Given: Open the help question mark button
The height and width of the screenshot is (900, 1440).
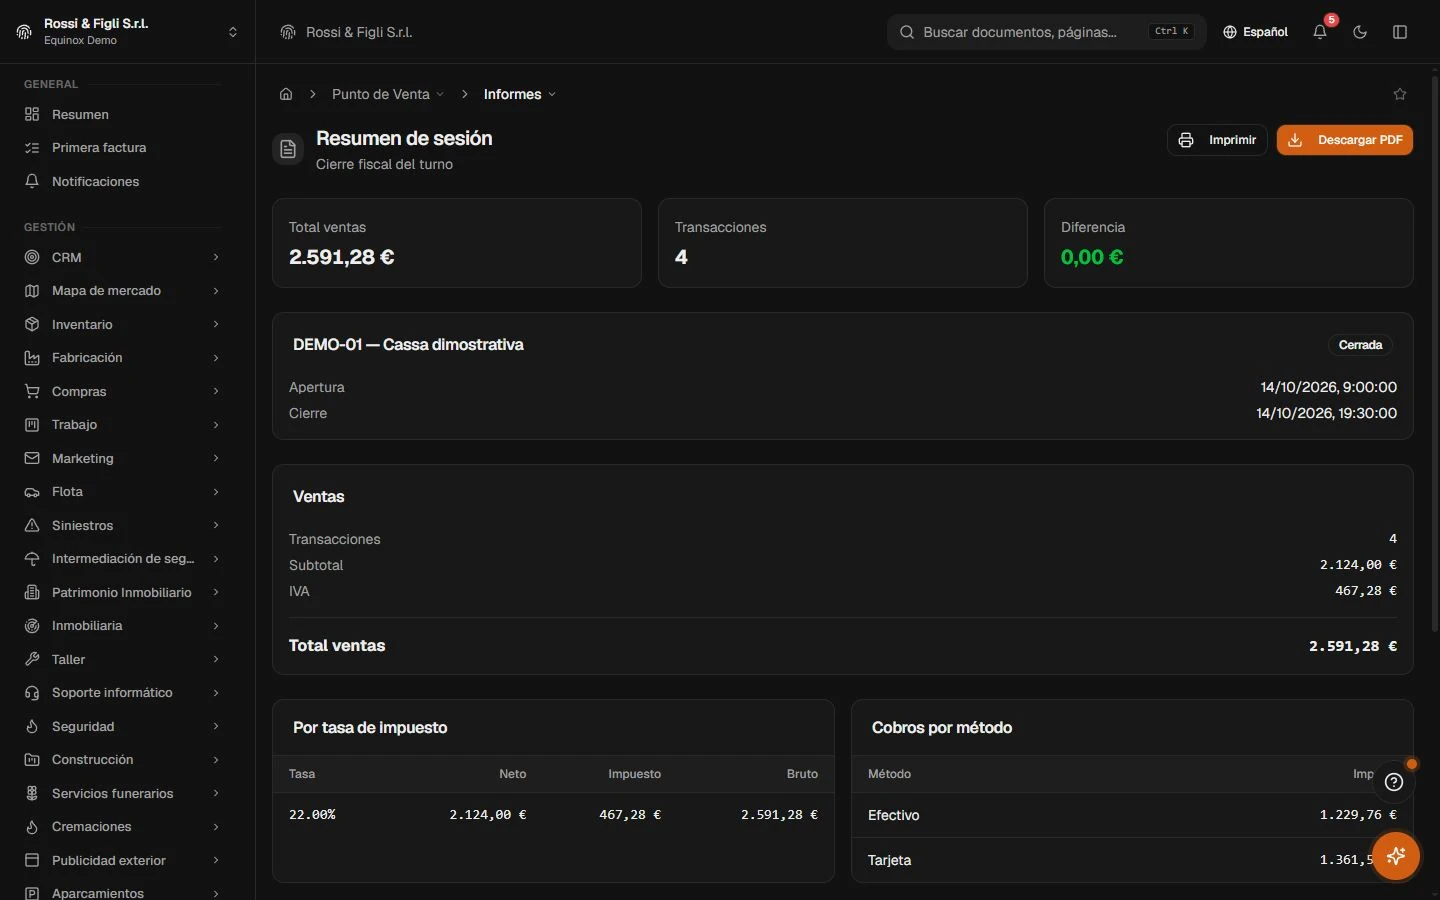Looking at the screenshot, I should point(1394,782).
